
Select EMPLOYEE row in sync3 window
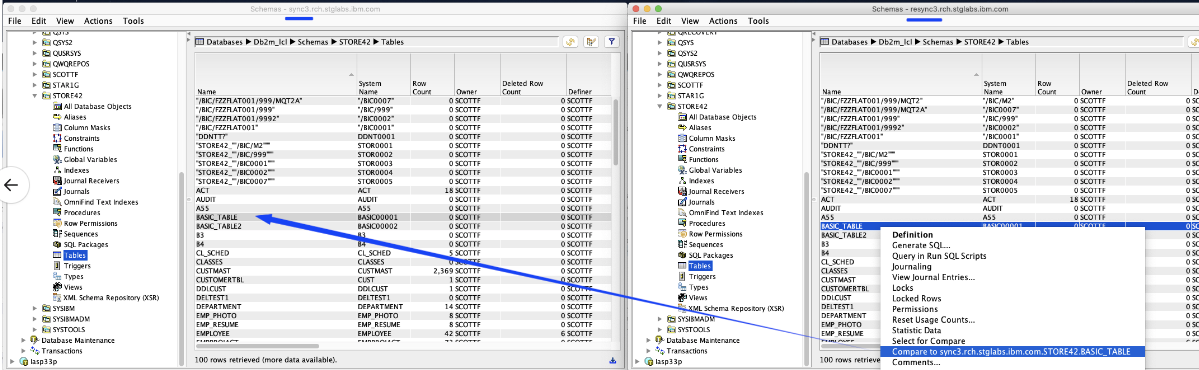click(x=403, y=333)
